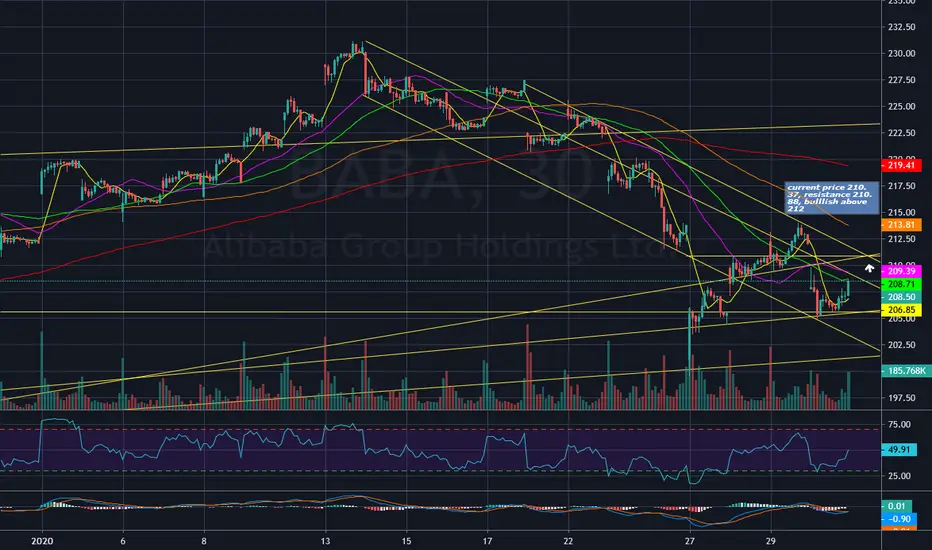Select the orange 213.81 price label
Image resolution: width=932 pixels, height=550 pixels.
(901, 225)
